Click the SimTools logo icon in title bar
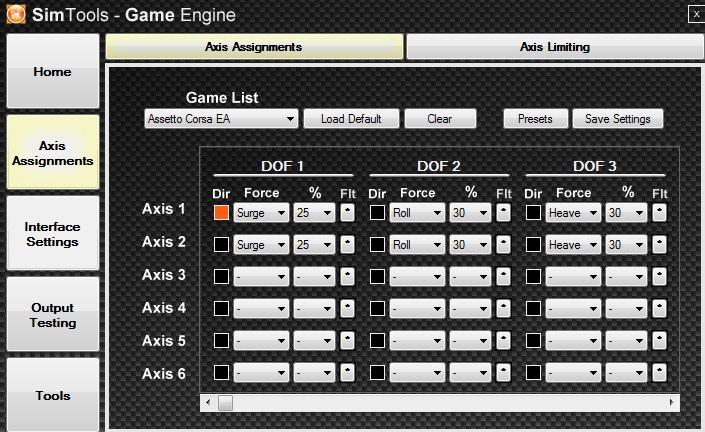Image resolution: width=705 pixels, height=432 pixels. tap(15, 13)
